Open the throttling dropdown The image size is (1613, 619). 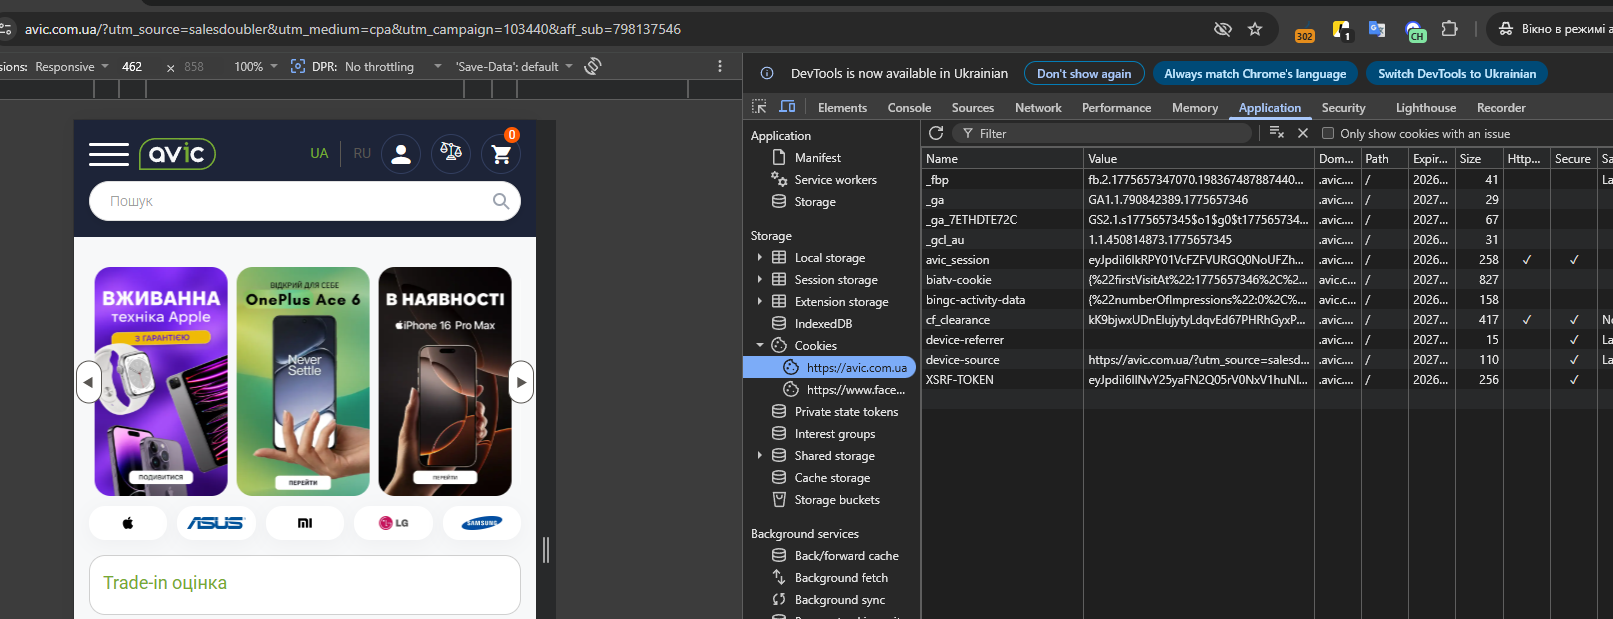pyautogui.click(x=392, y=67)
